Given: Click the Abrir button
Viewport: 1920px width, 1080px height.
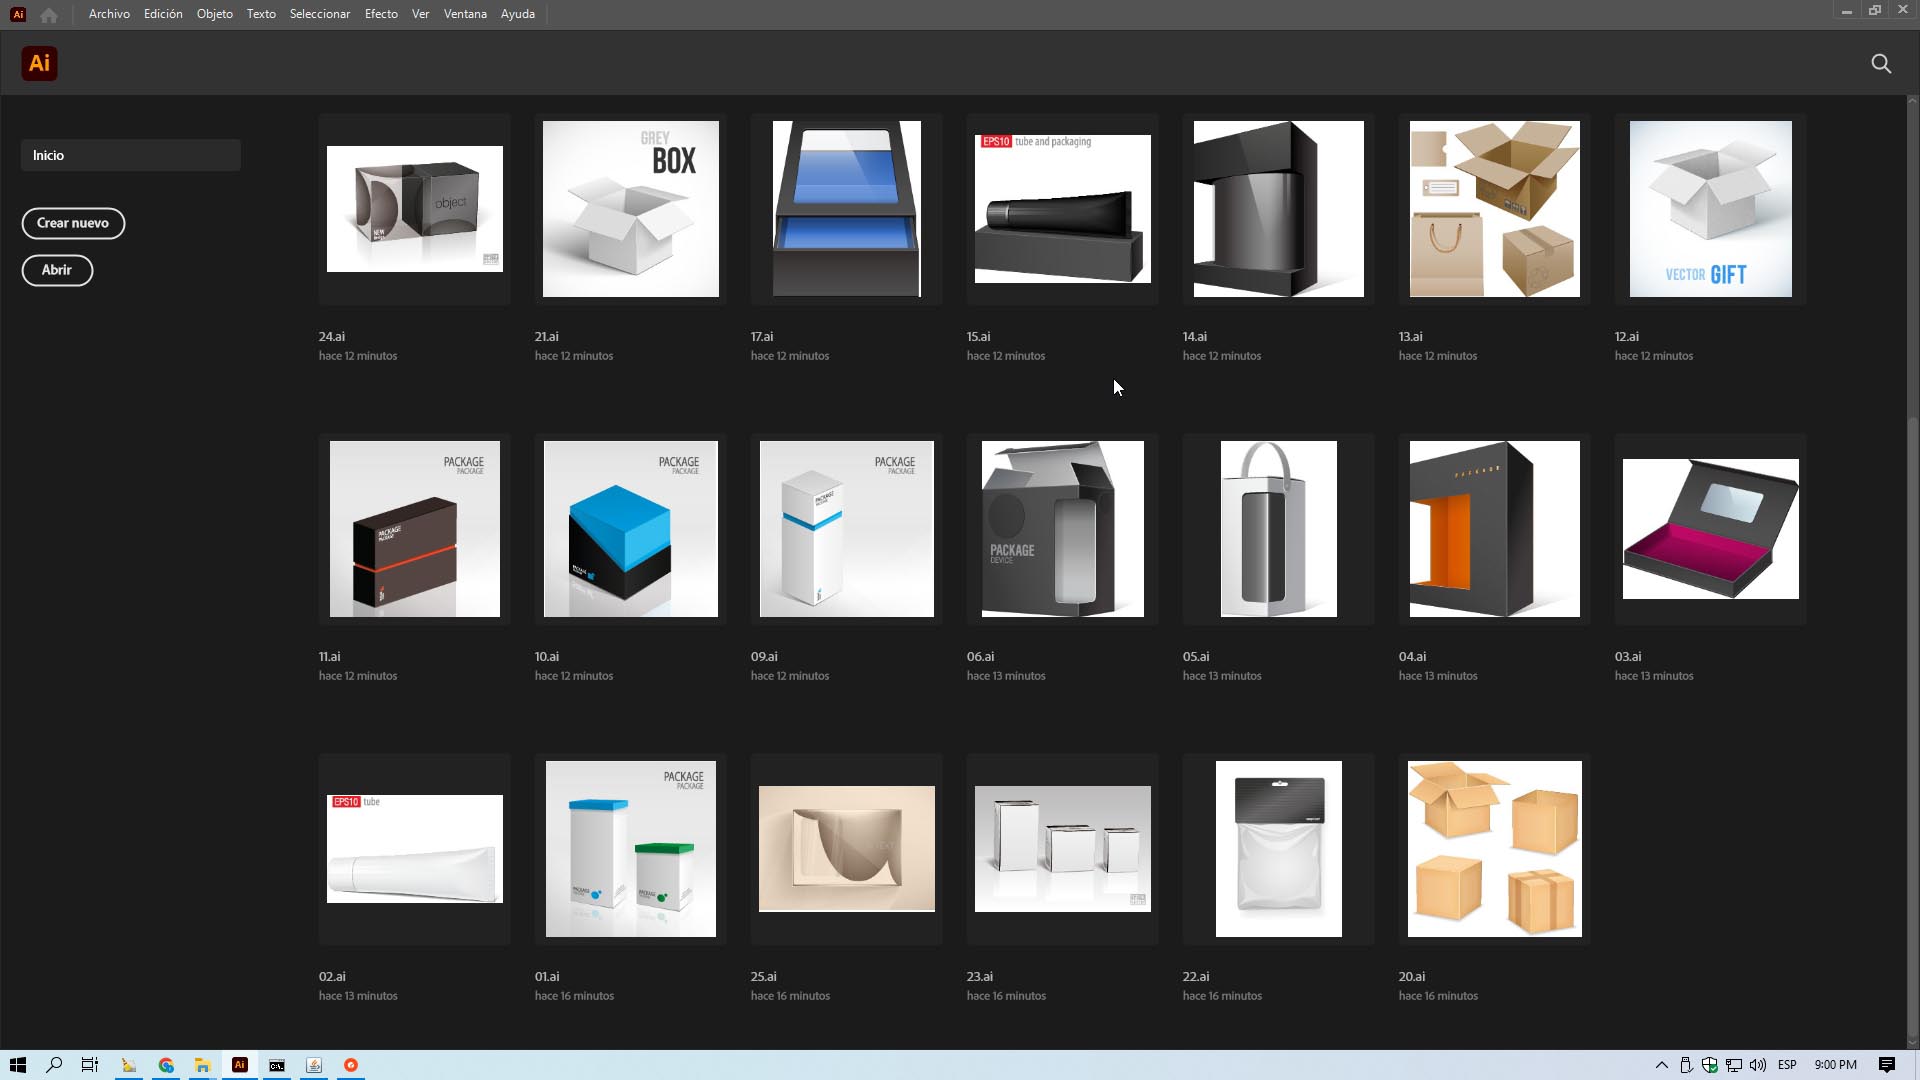Looking at the screenshot, I should [x=57, y=270].
